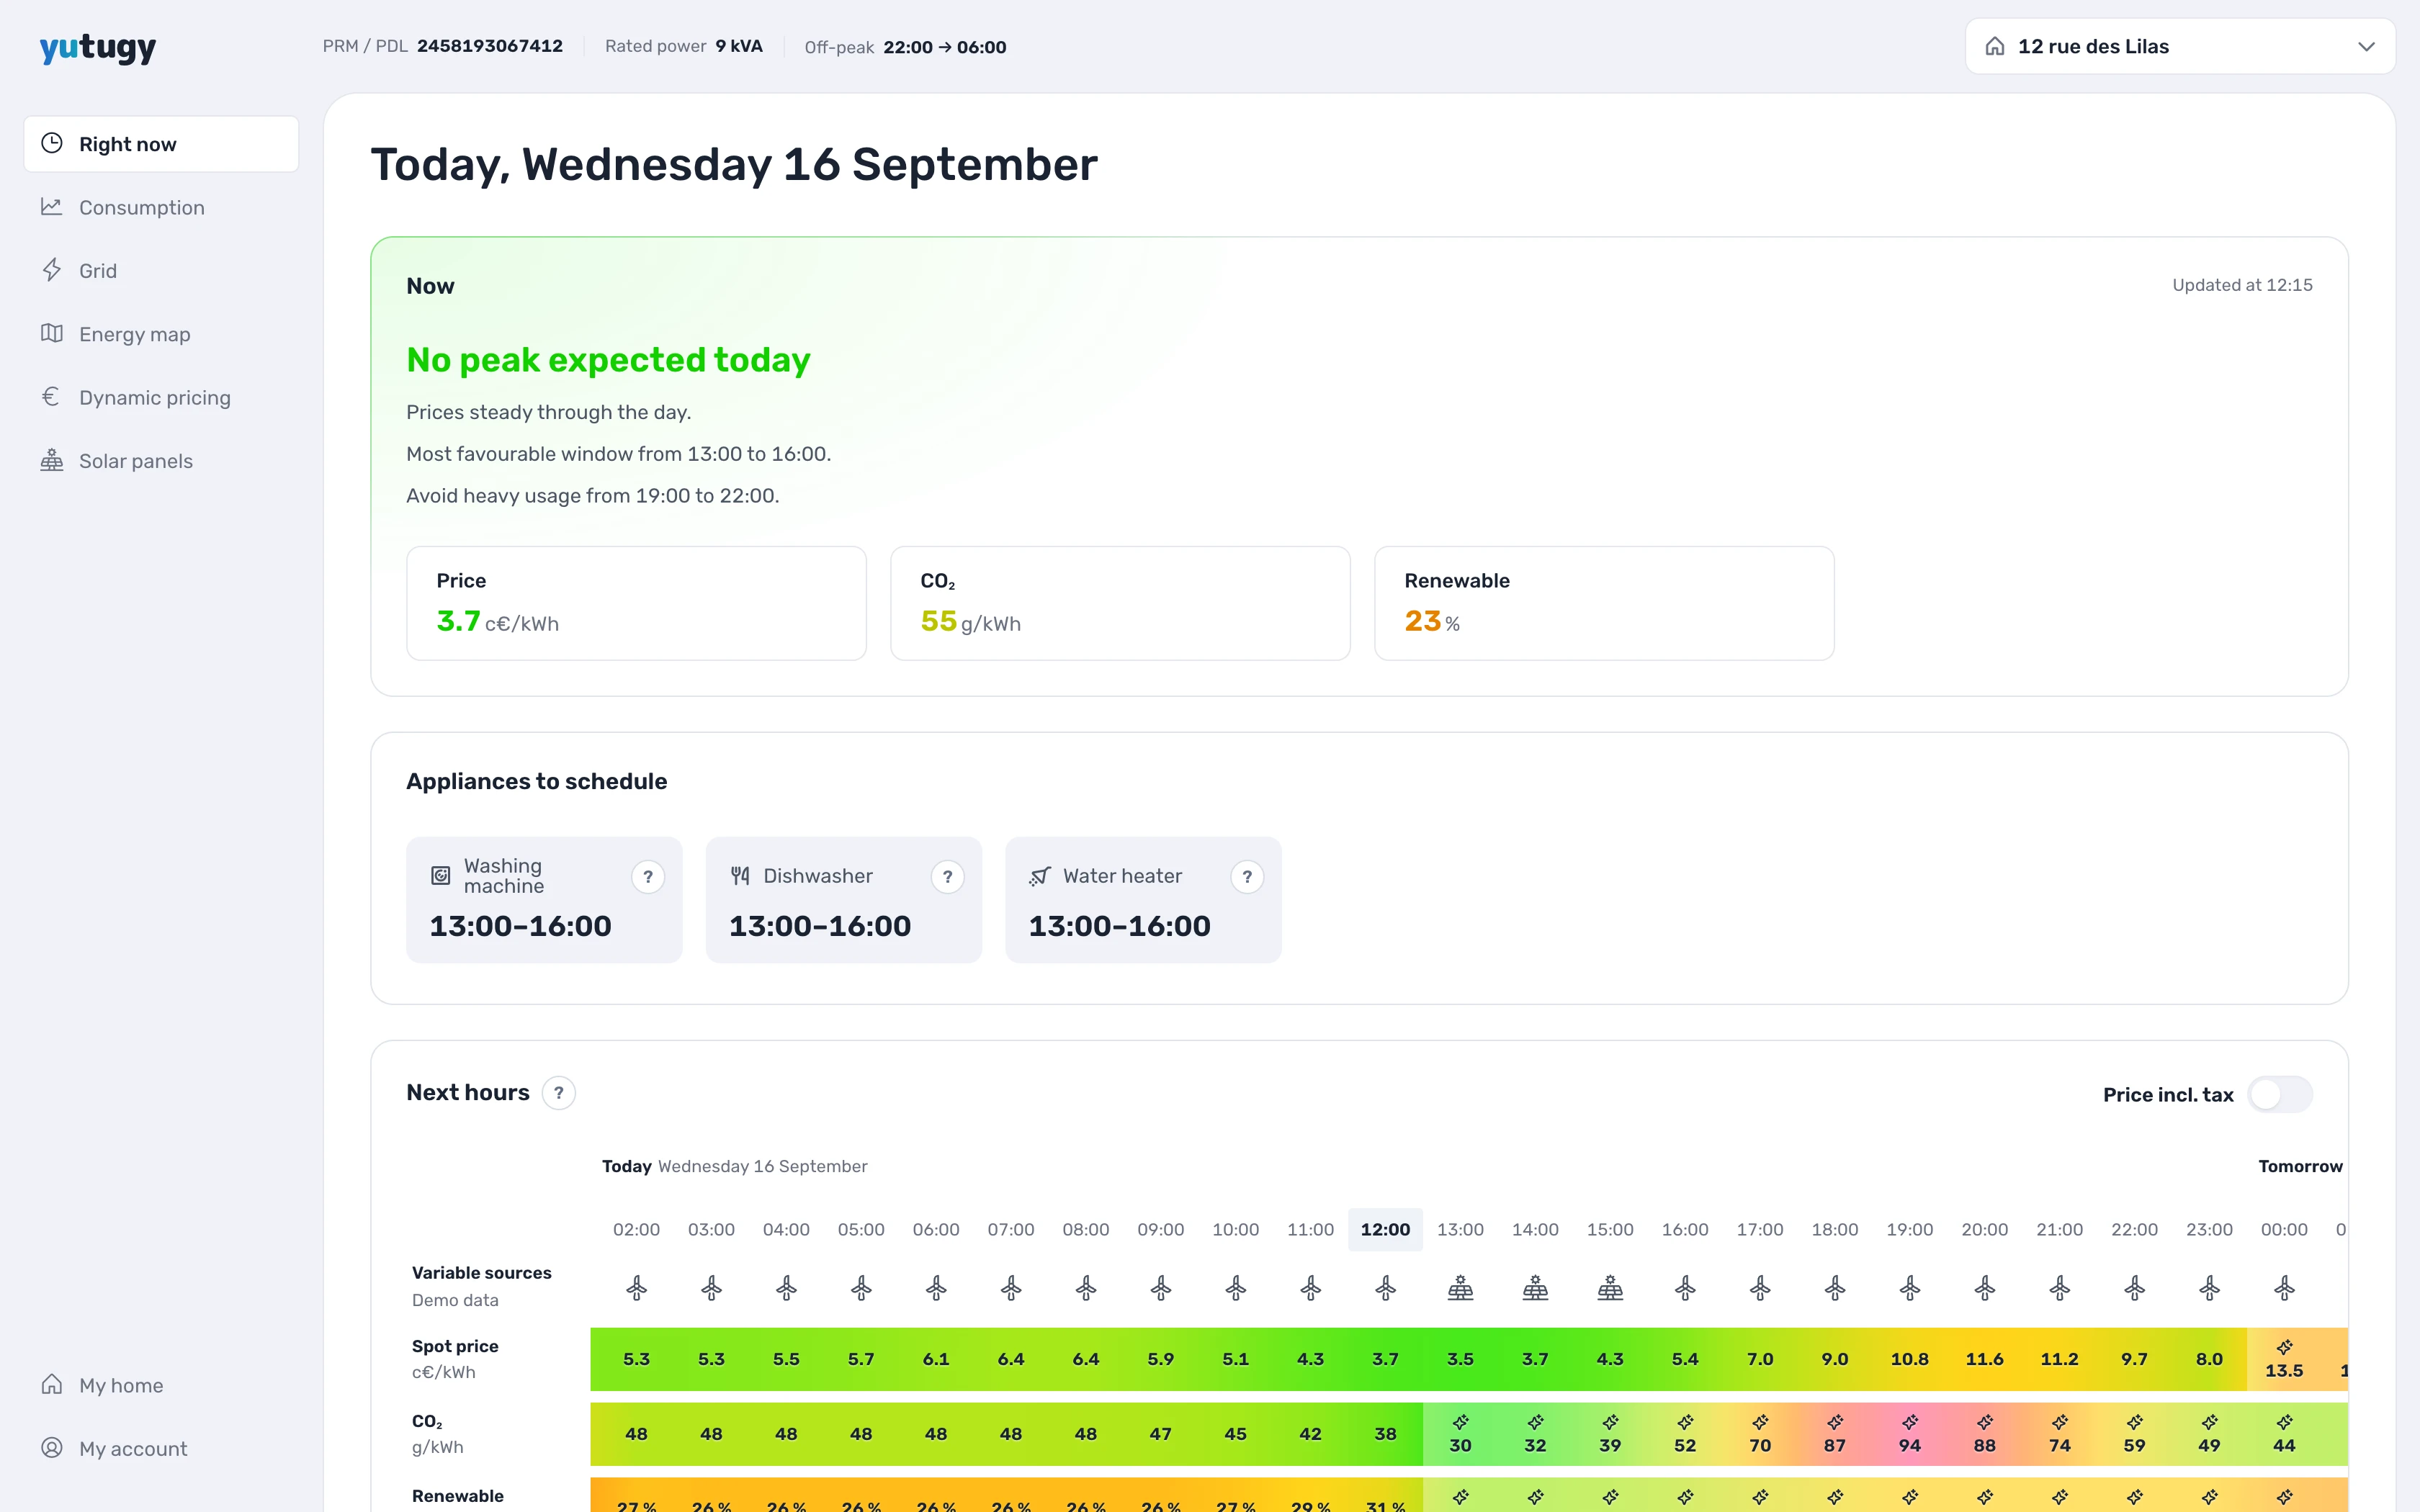Open the Next hours help tooltip

pyautogui.click(x=559, y=1093)
